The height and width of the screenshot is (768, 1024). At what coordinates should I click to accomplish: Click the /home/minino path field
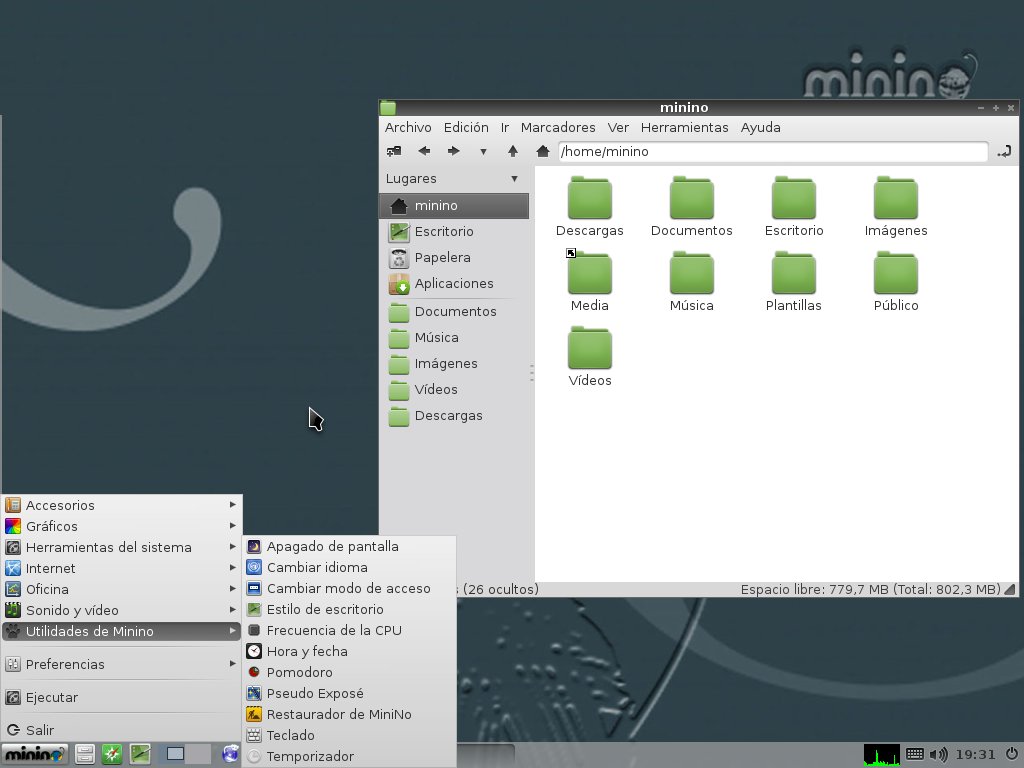(x=772, y=152)
